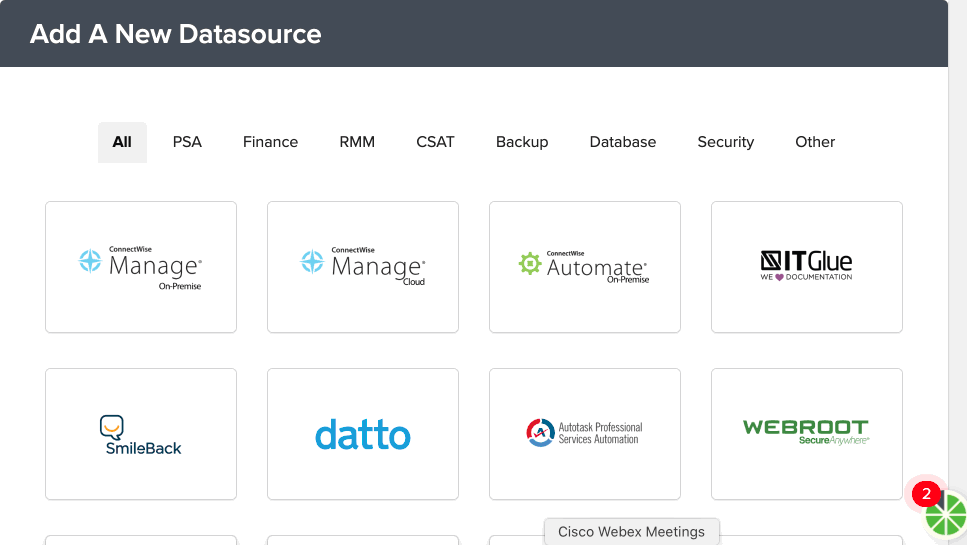Select the datto datasource card
This screenshot has height=545, width=967.
coord(363,434)
